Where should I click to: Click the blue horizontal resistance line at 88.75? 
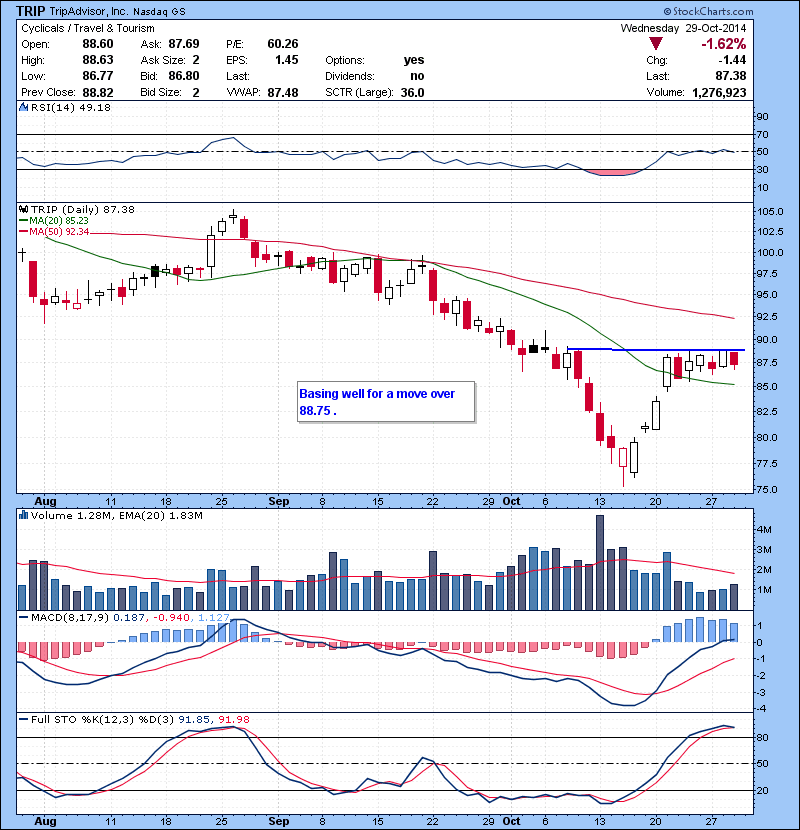(655, 350)
